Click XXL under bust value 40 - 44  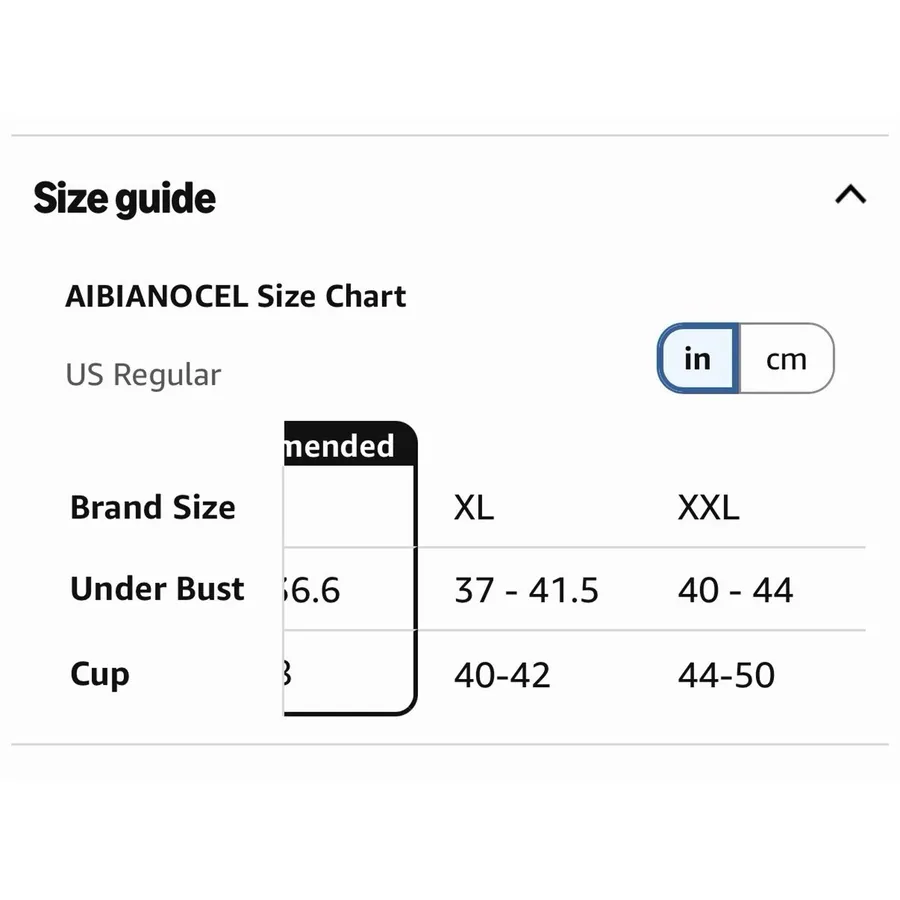coord(735,589)
